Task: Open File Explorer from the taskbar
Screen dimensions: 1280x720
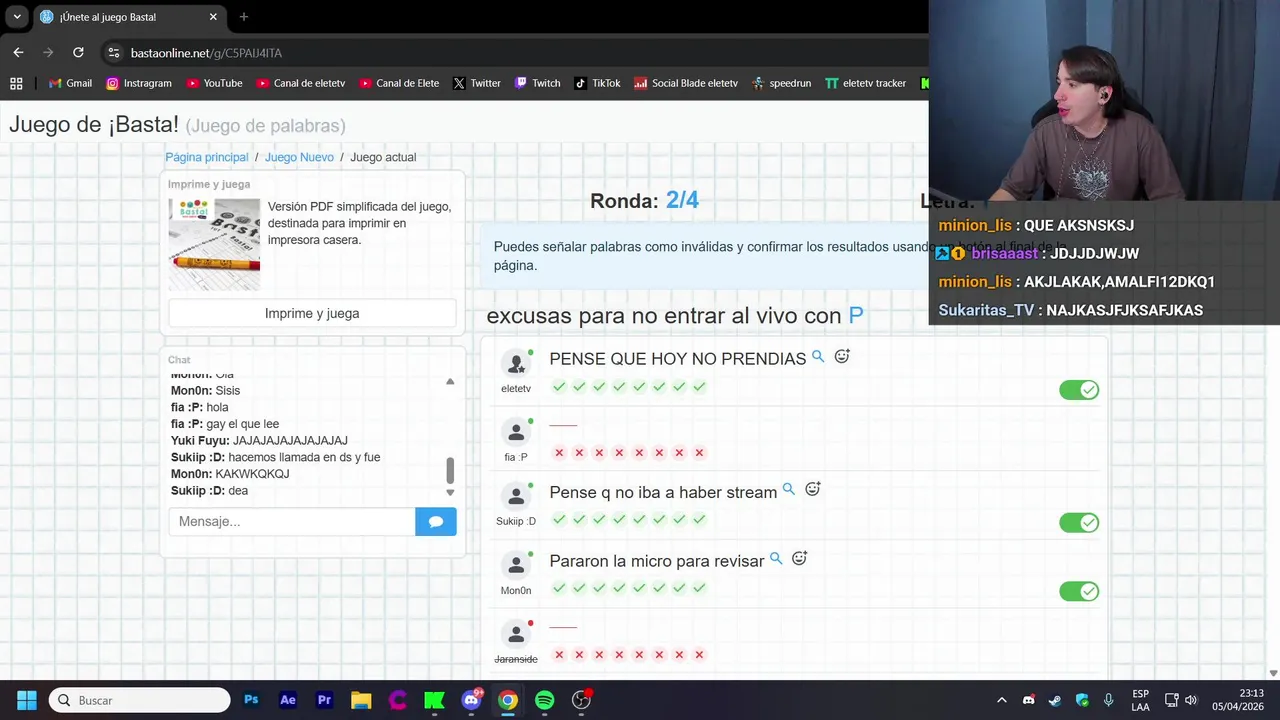Action: coord(361,700)
